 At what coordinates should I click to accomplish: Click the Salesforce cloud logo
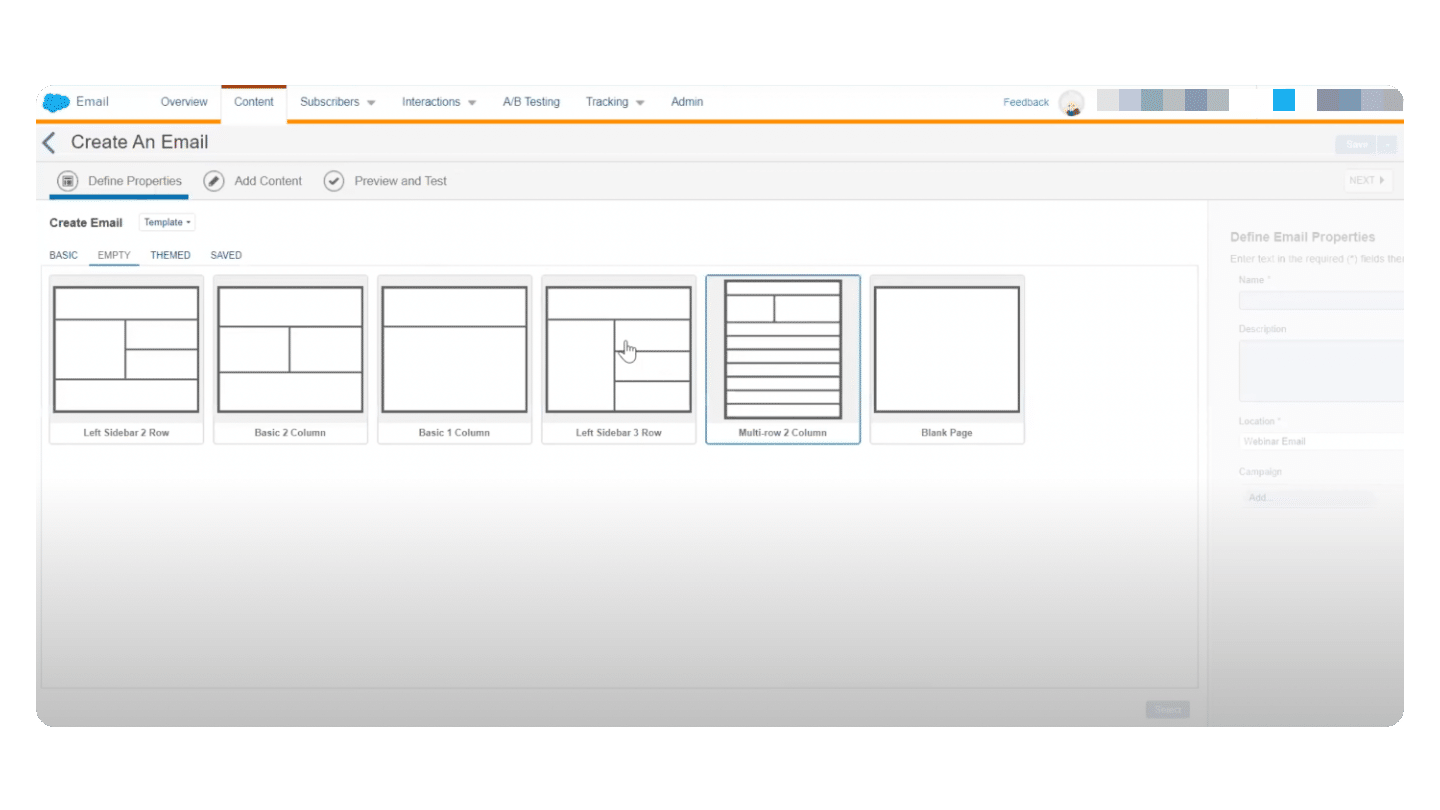(56, 102)
